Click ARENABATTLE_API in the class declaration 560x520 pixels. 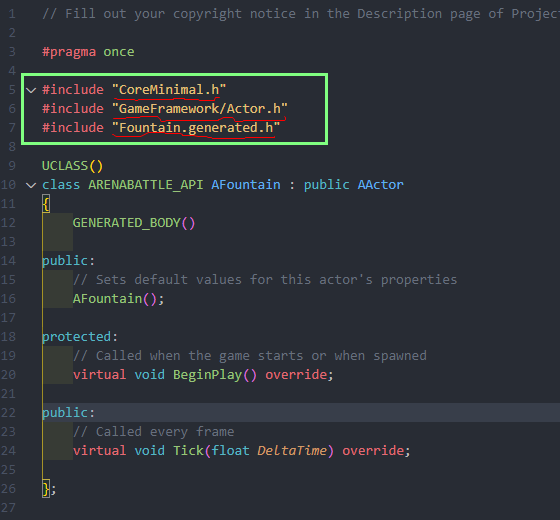pyautogui.click(x=146, y=185)
